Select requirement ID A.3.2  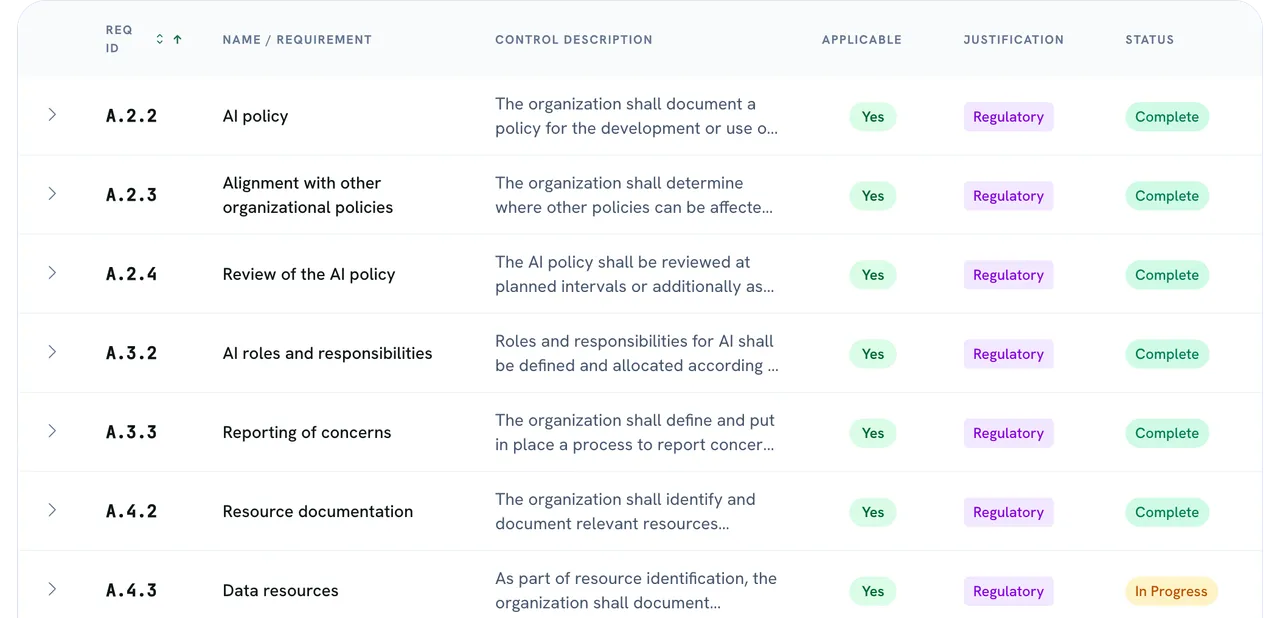click(132, 353)
